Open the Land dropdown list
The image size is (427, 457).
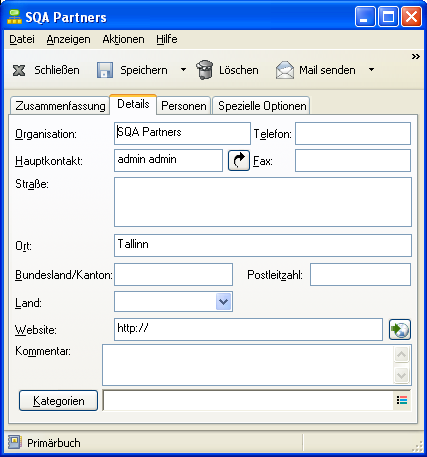pos(223,302)
